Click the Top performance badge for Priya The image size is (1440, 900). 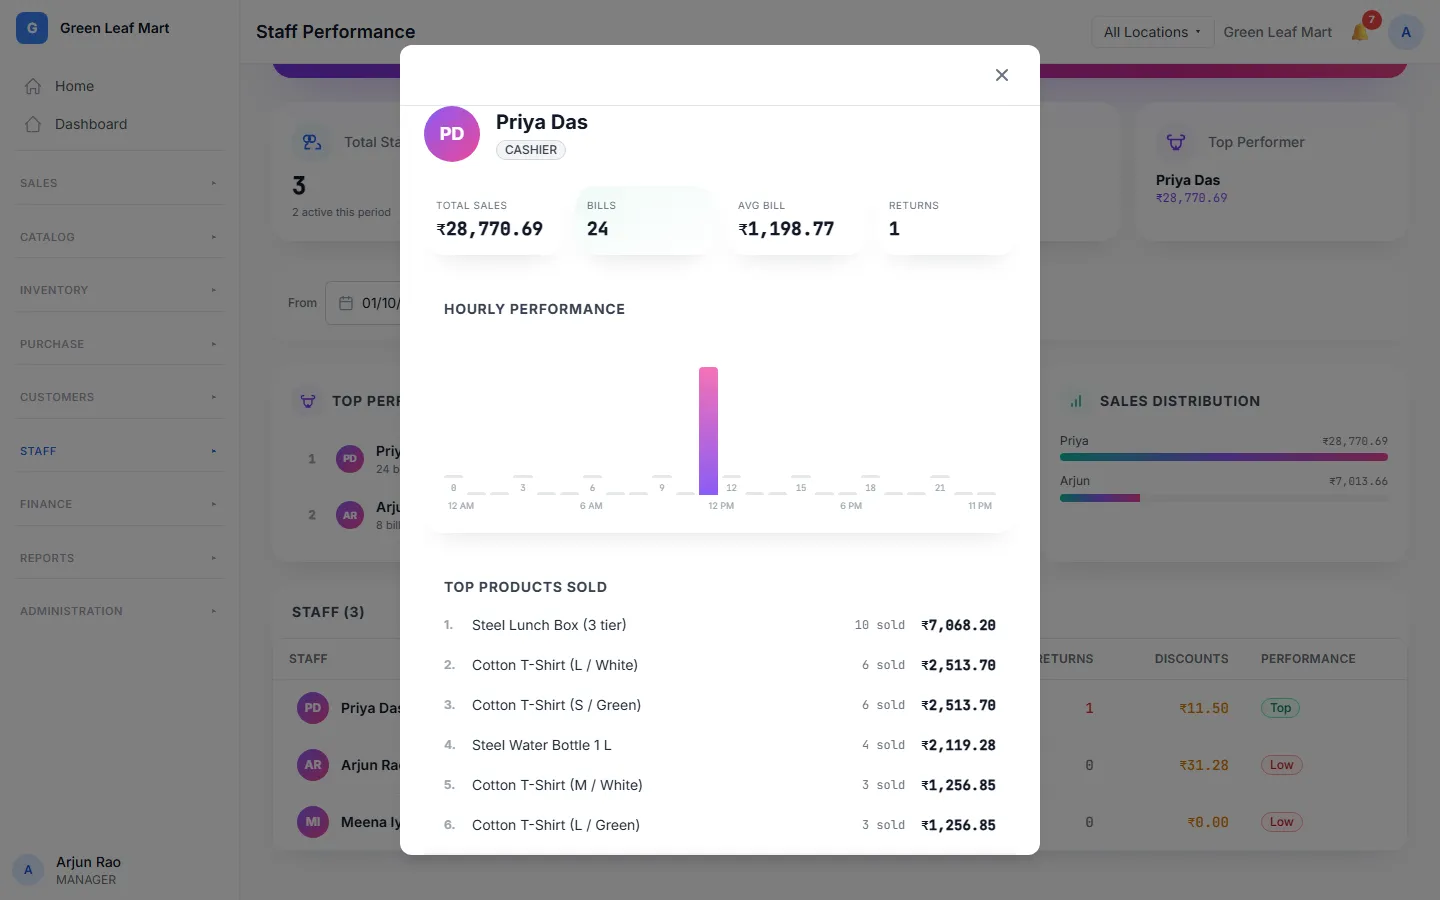[1281, 708]
